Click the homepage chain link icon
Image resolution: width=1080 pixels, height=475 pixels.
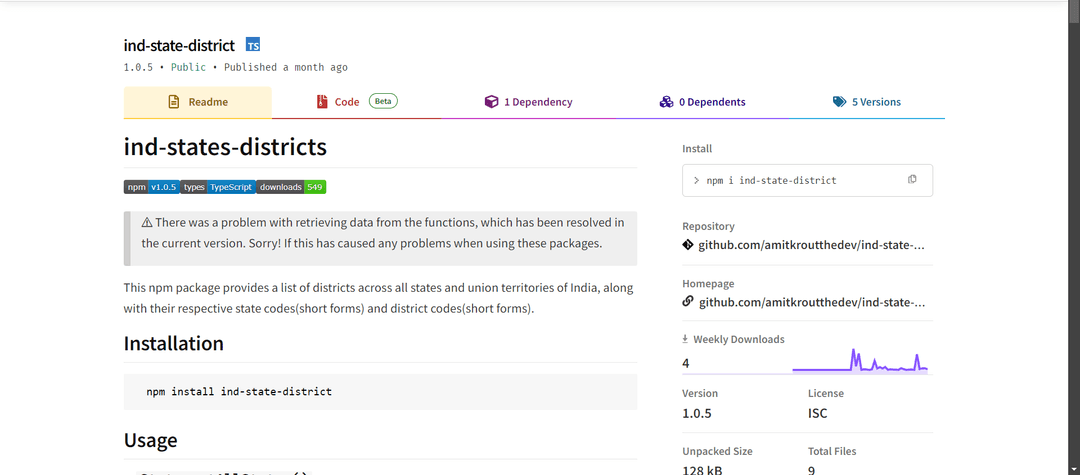pos(687,302)
